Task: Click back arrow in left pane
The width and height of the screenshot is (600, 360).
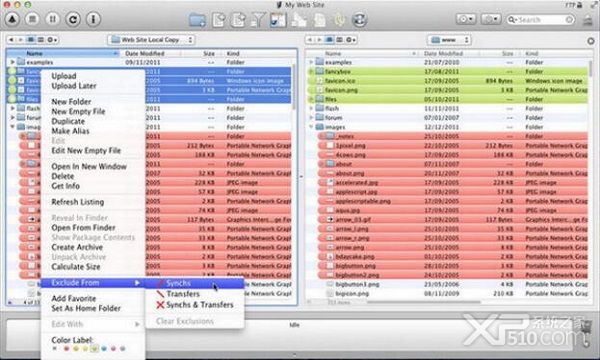Action: pos(11,39)
